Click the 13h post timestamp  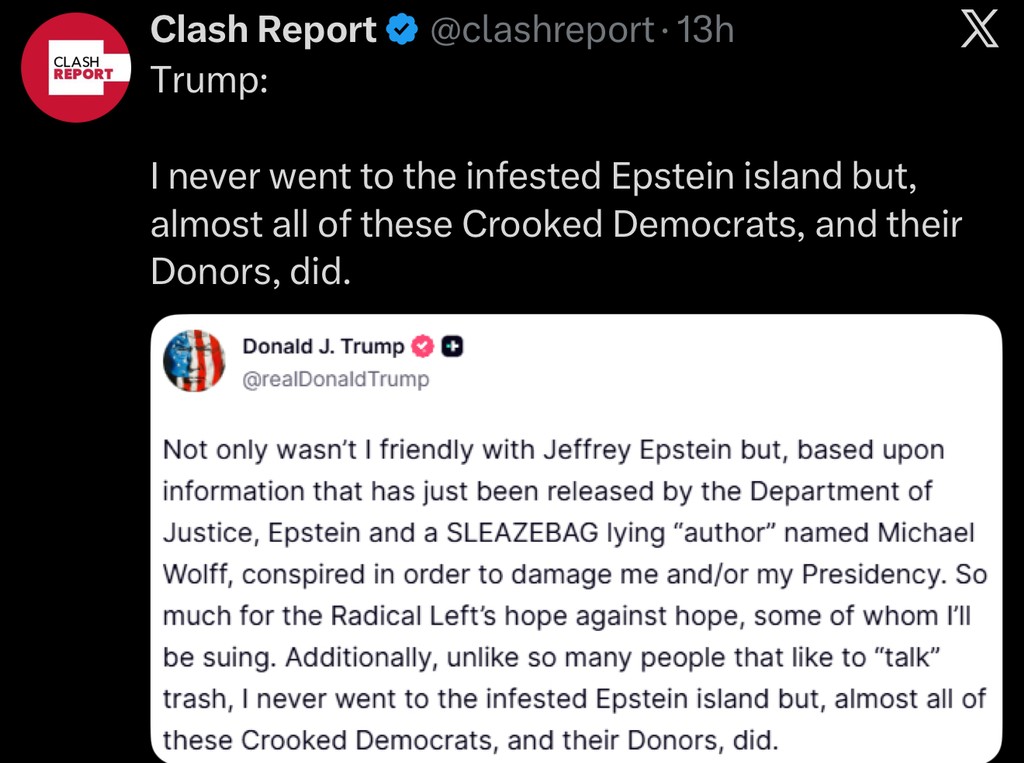pos(705,32)
